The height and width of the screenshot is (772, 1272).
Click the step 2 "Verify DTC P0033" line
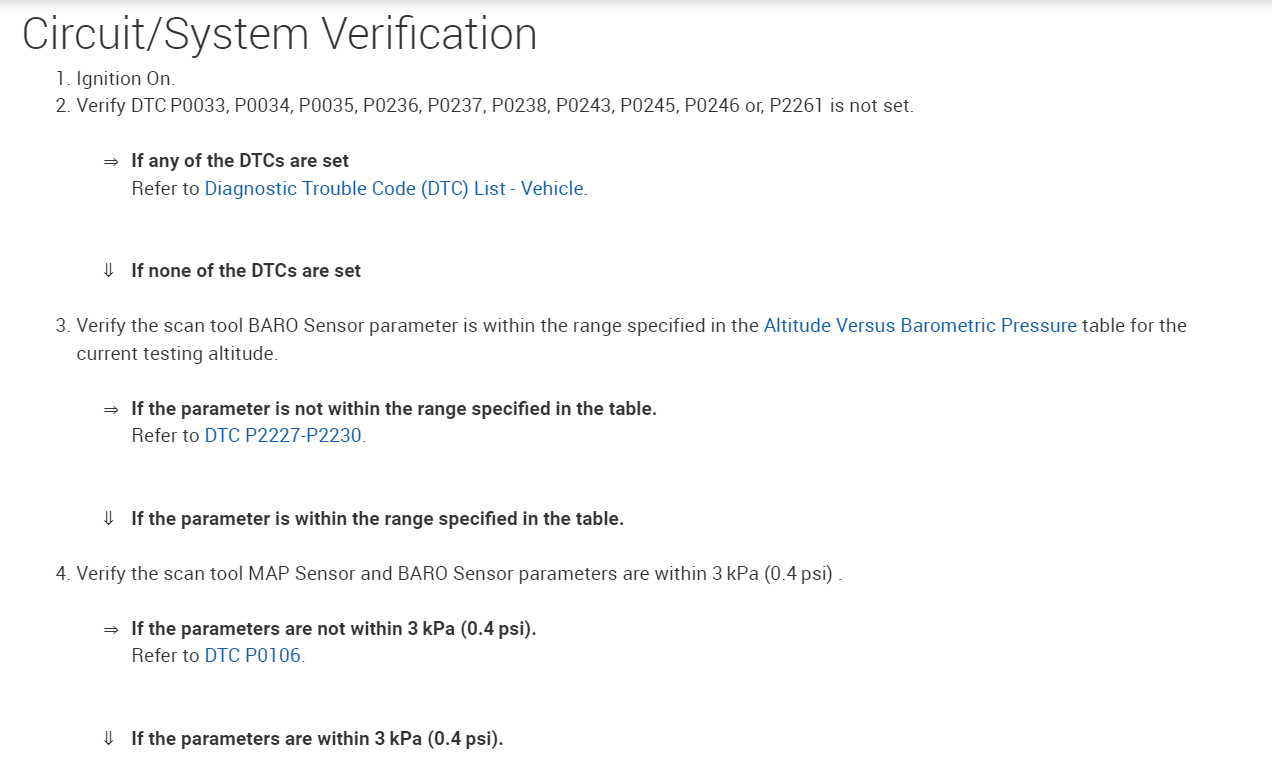pos(494,105)
